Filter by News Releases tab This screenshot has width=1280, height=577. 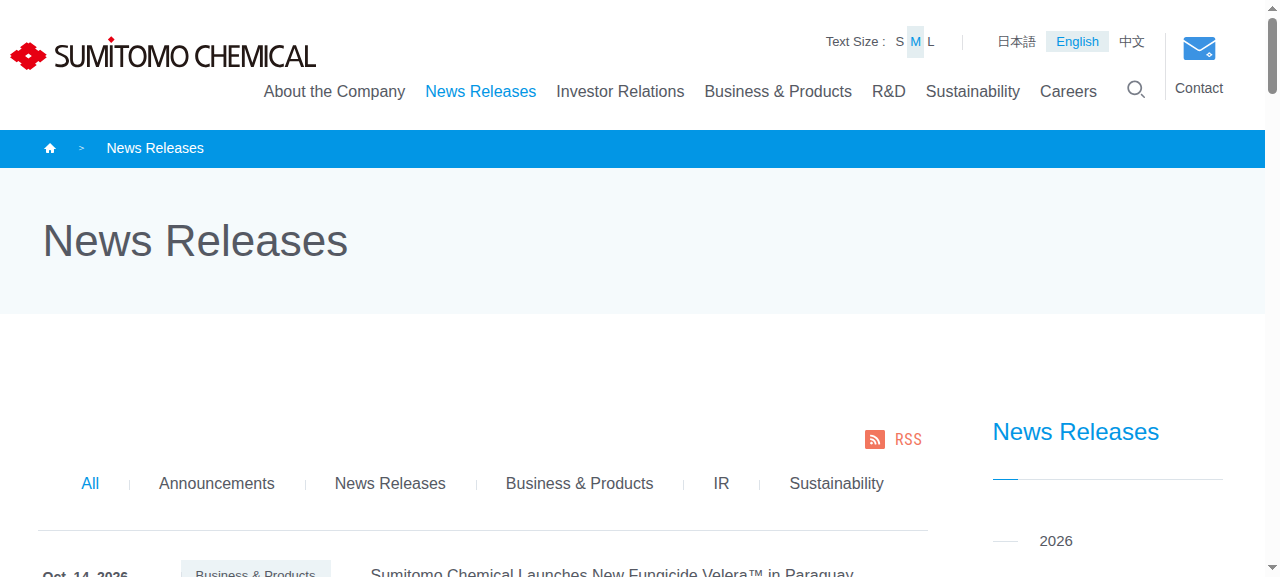click(x=390, y=484)
